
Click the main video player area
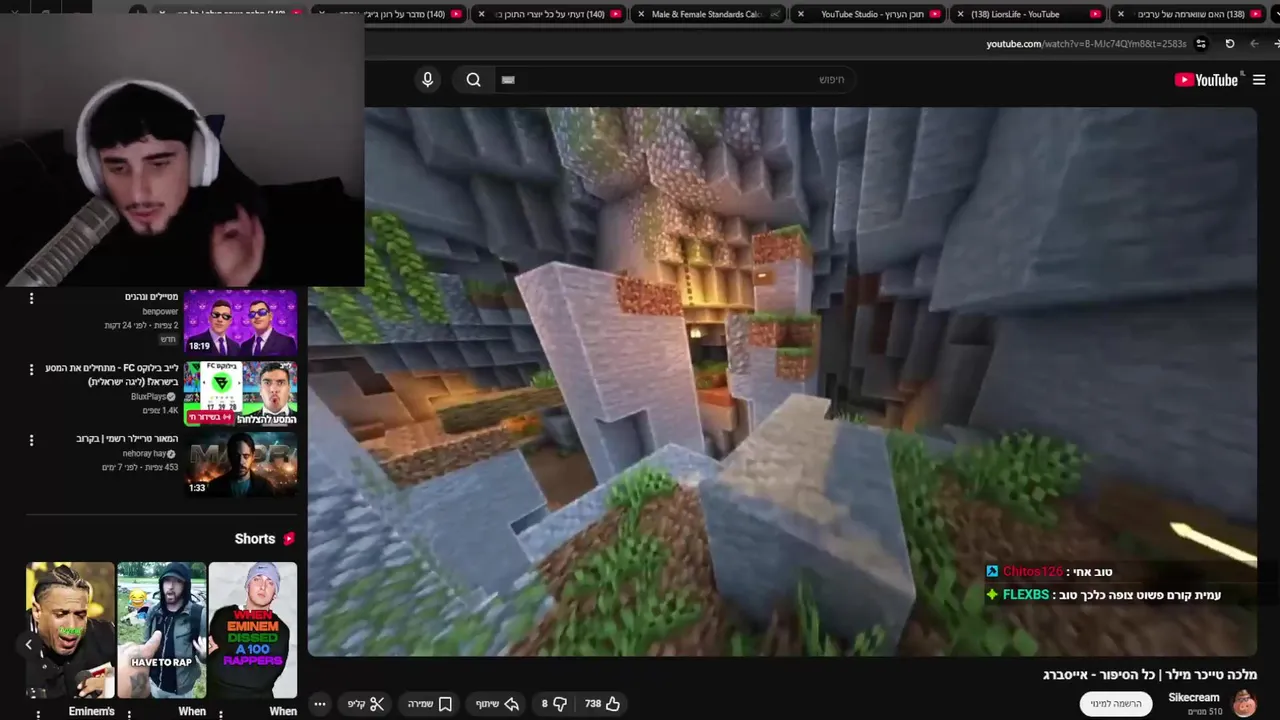[782, 382]
